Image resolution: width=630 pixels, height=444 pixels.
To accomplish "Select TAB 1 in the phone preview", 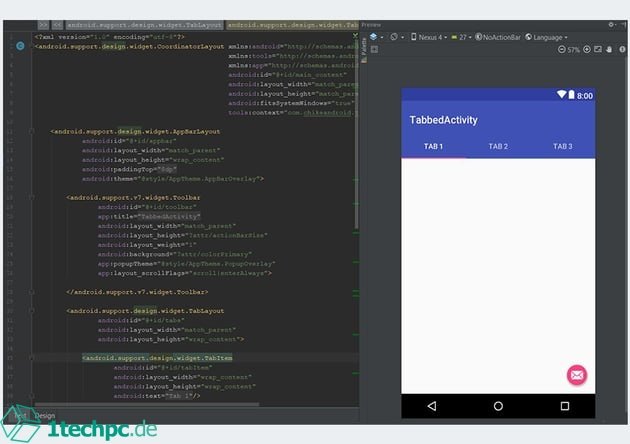I will coord(434,146).
